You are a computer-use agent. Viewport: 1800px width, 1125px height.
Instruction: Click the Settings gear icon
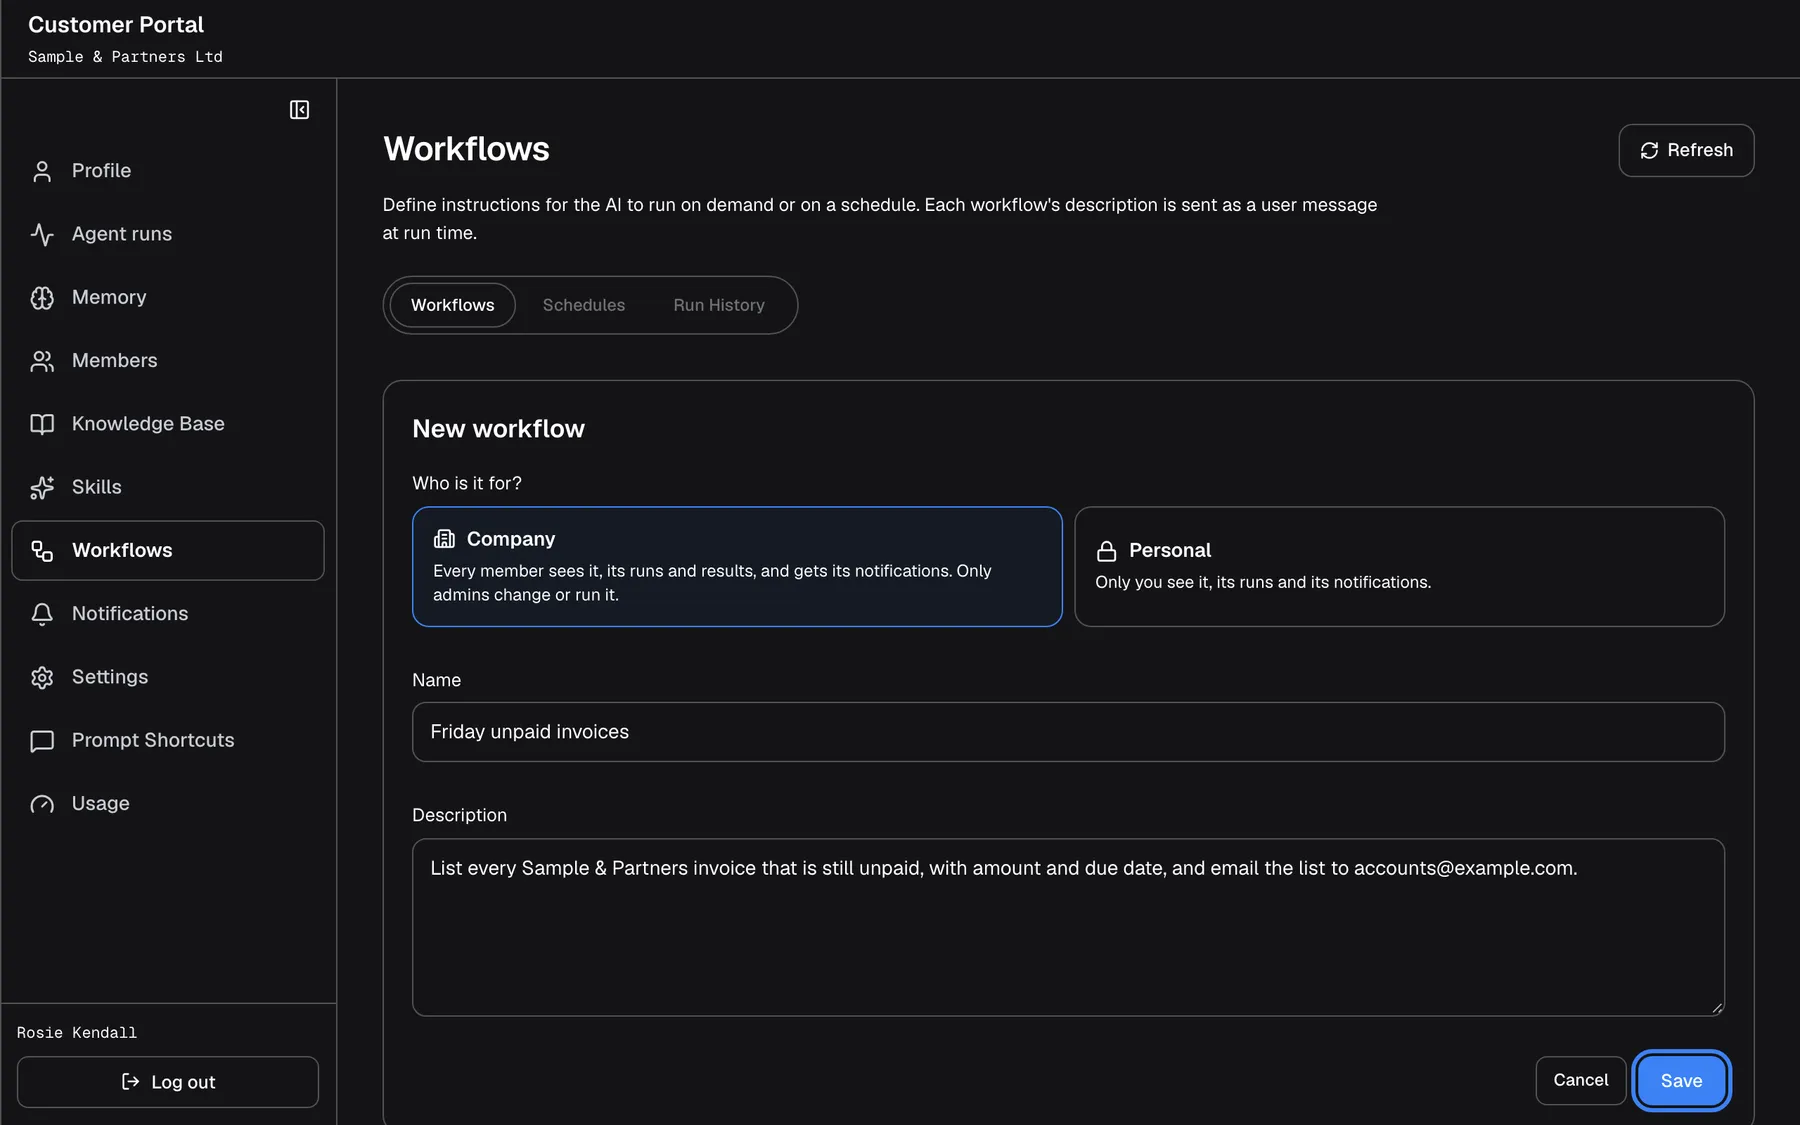pos(42,677)
